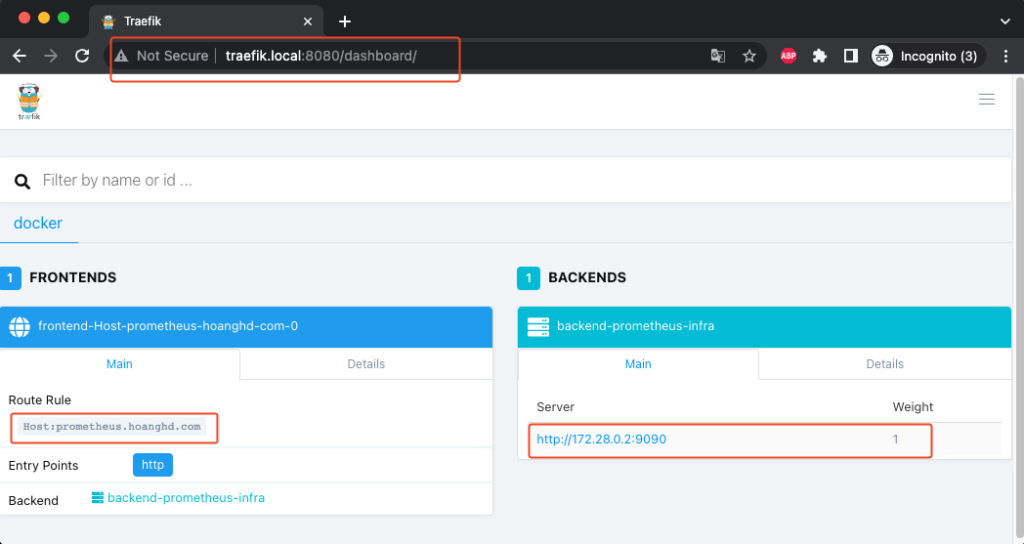Image resolution: width=1024 pixels, height=544 pixels.
Task: Click the address bar URL
Action: tap(321, 56)
